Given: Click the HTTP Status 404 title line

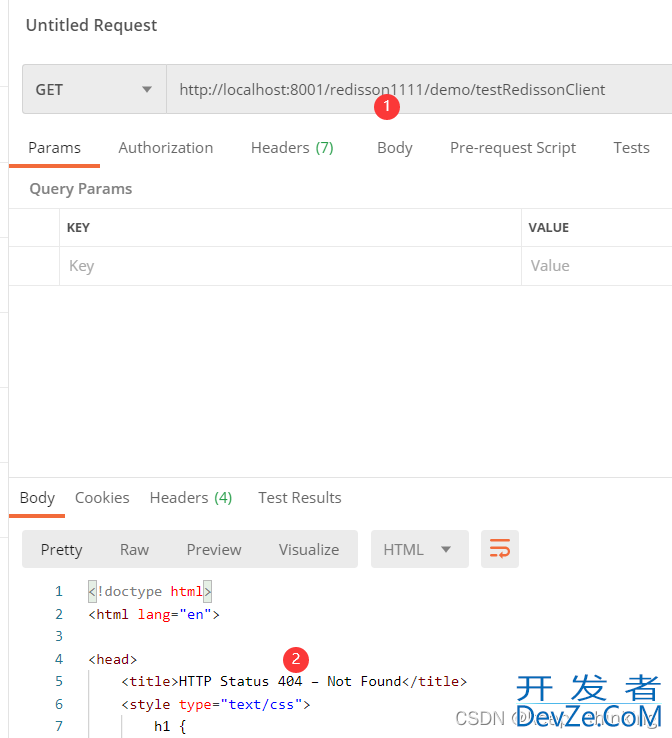Looking at the screenshot, I should pyautogui.click(x=294, y=681).
